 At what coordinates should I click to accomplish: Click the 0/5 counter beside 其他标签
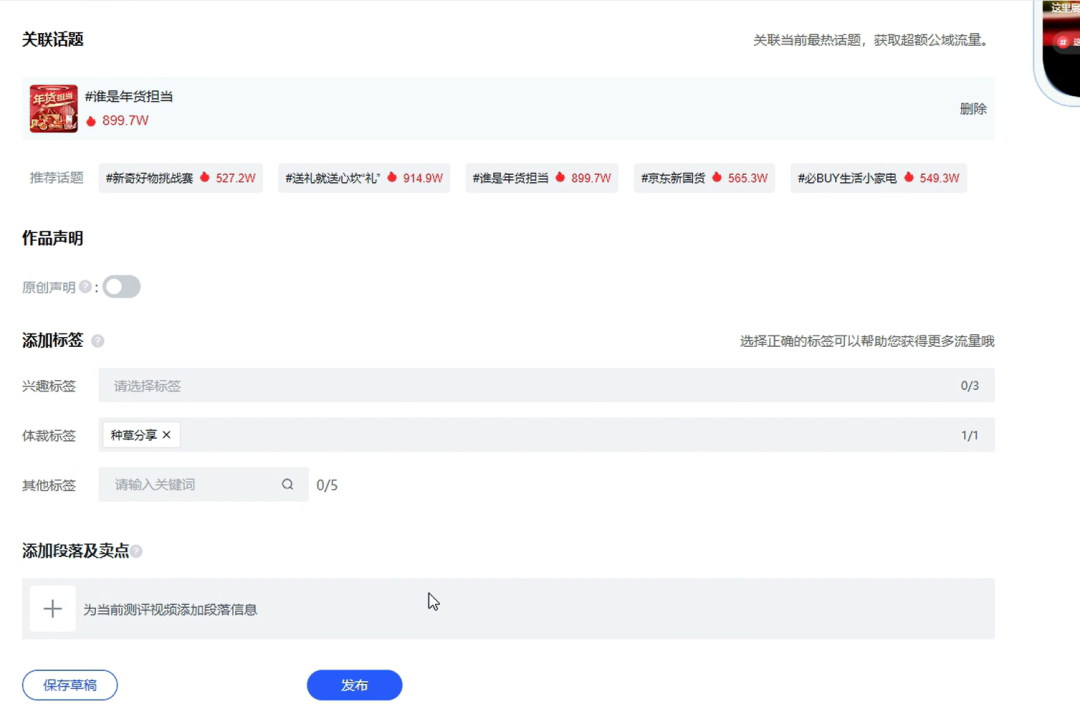[326, 485]
